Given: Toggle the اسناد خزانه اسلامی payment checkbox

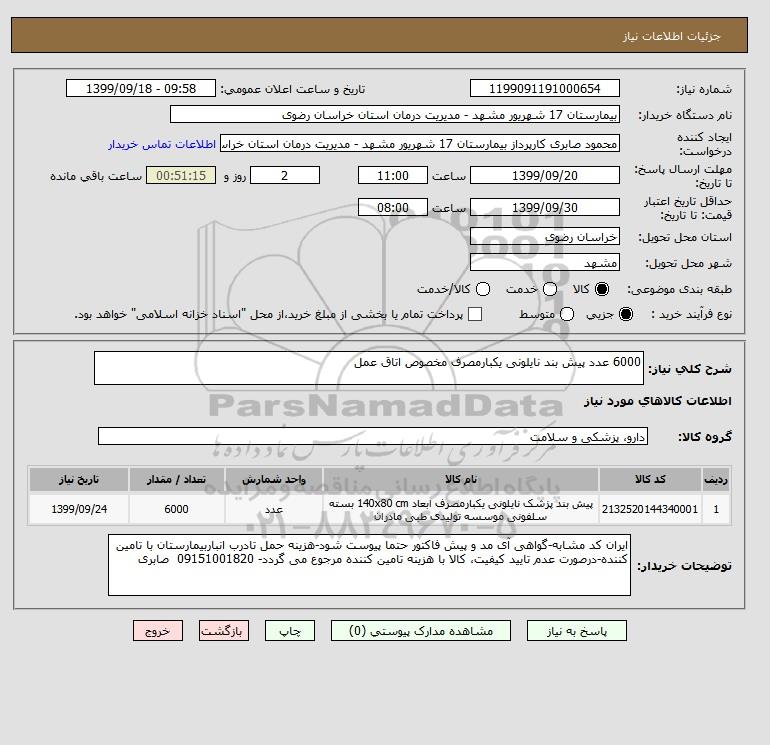Looking at the screenshot, I should tap(475, 314).
